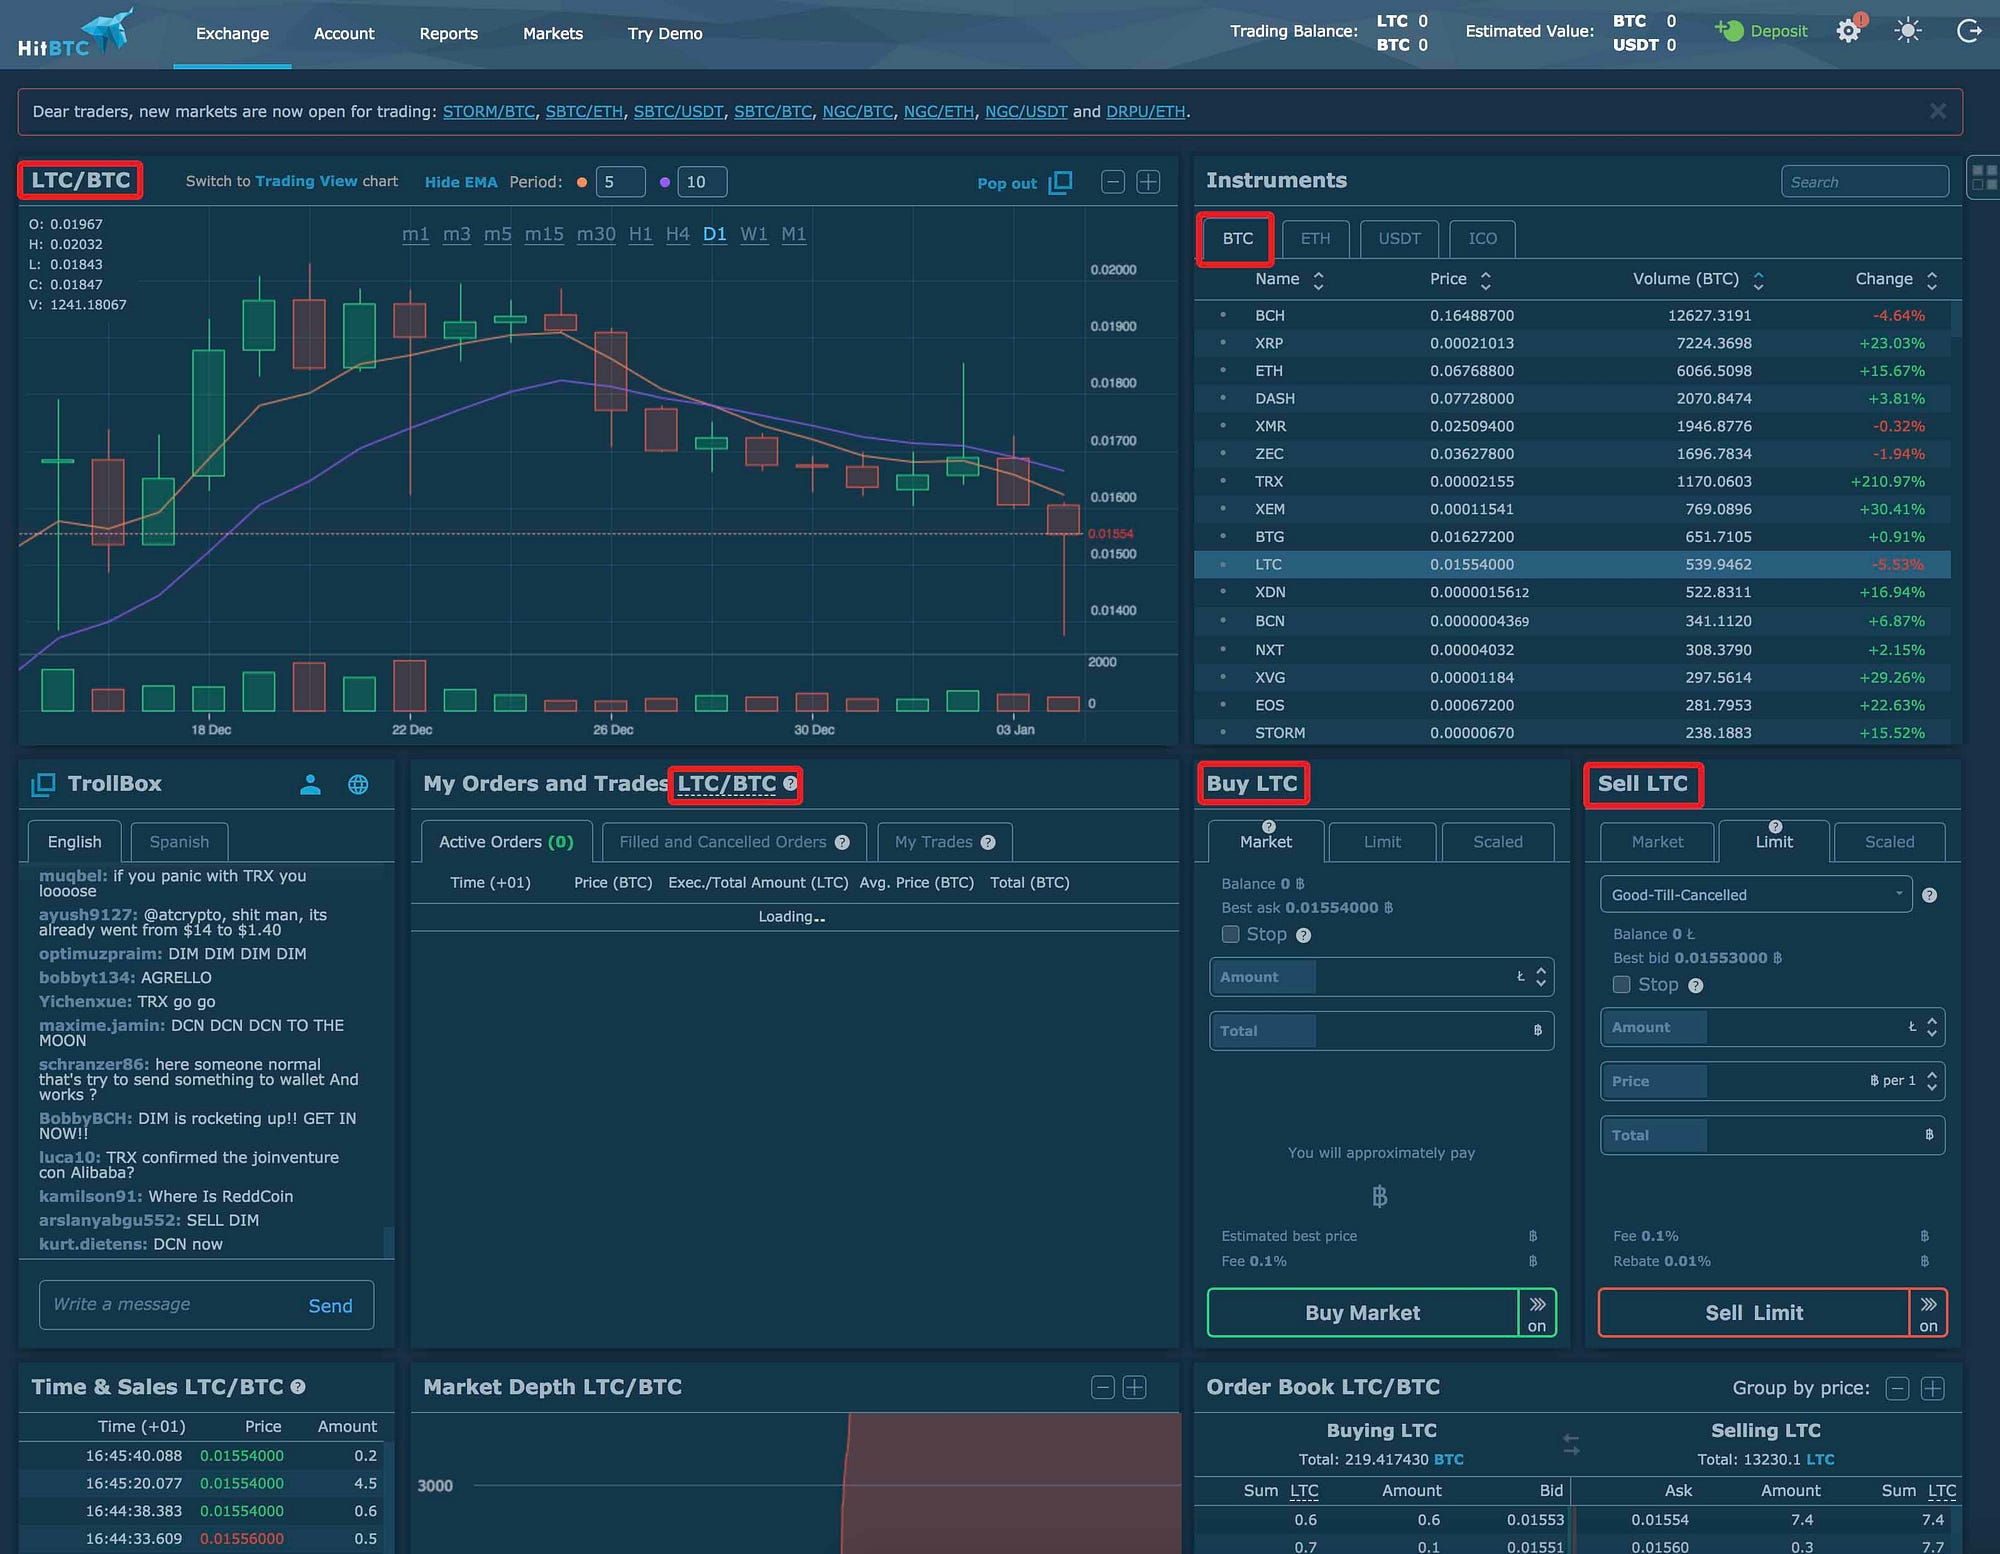Click help icon on My Trades tab
The width and height of the screenshot is (2000, 1554).
988,842
